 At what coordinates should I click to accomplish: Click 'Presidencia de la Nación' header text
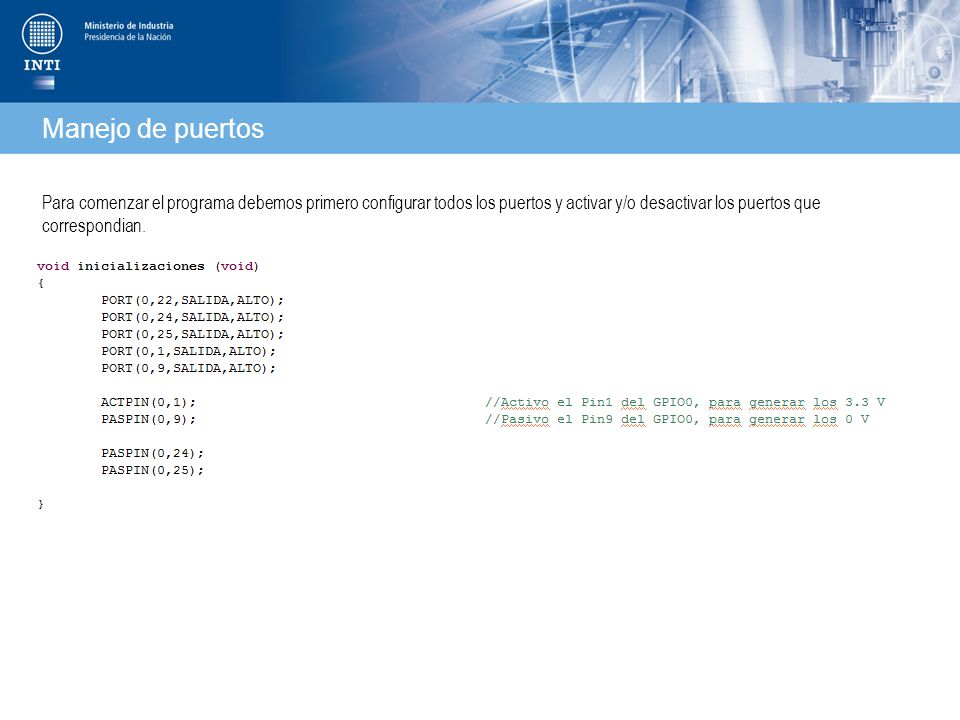(127, 37)
